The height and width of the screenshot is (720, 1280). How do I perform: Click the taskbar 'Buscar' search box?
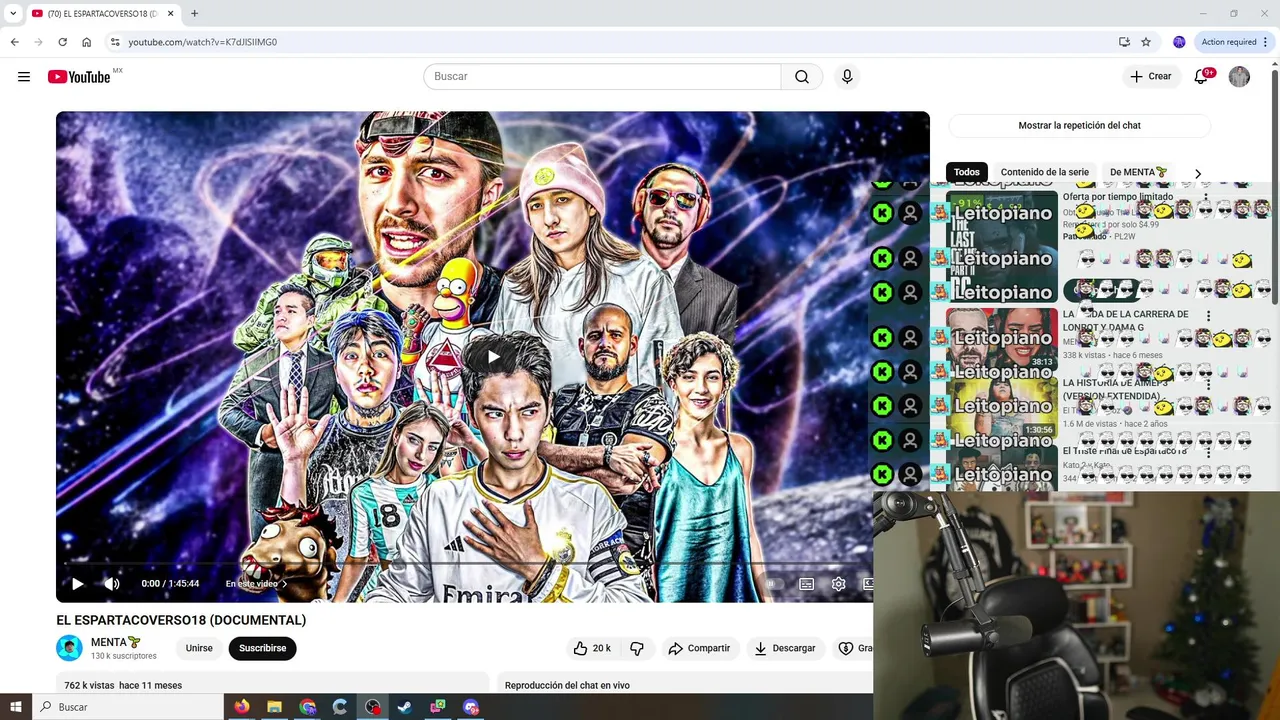pos(128,707)
